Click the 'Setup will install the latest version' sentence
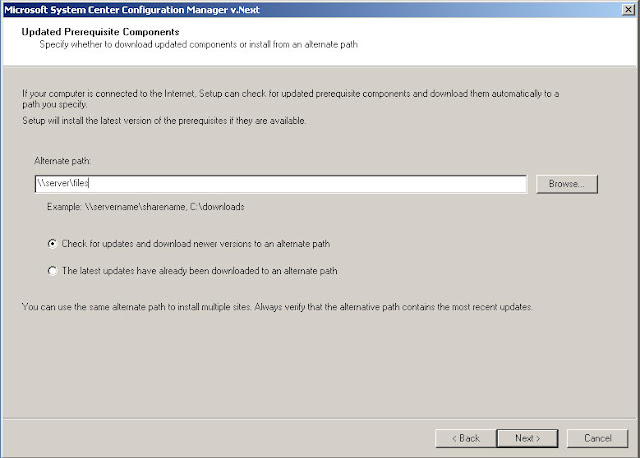Viewport: 640px width, 458px height. pos(164,121)
